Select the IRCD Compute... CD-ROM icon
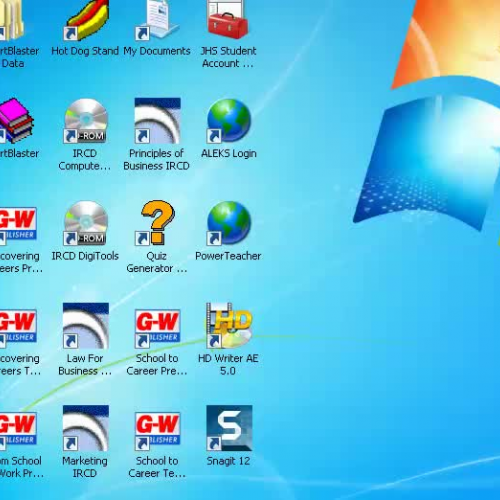500x500 pixels. click(x=86, y=121)
